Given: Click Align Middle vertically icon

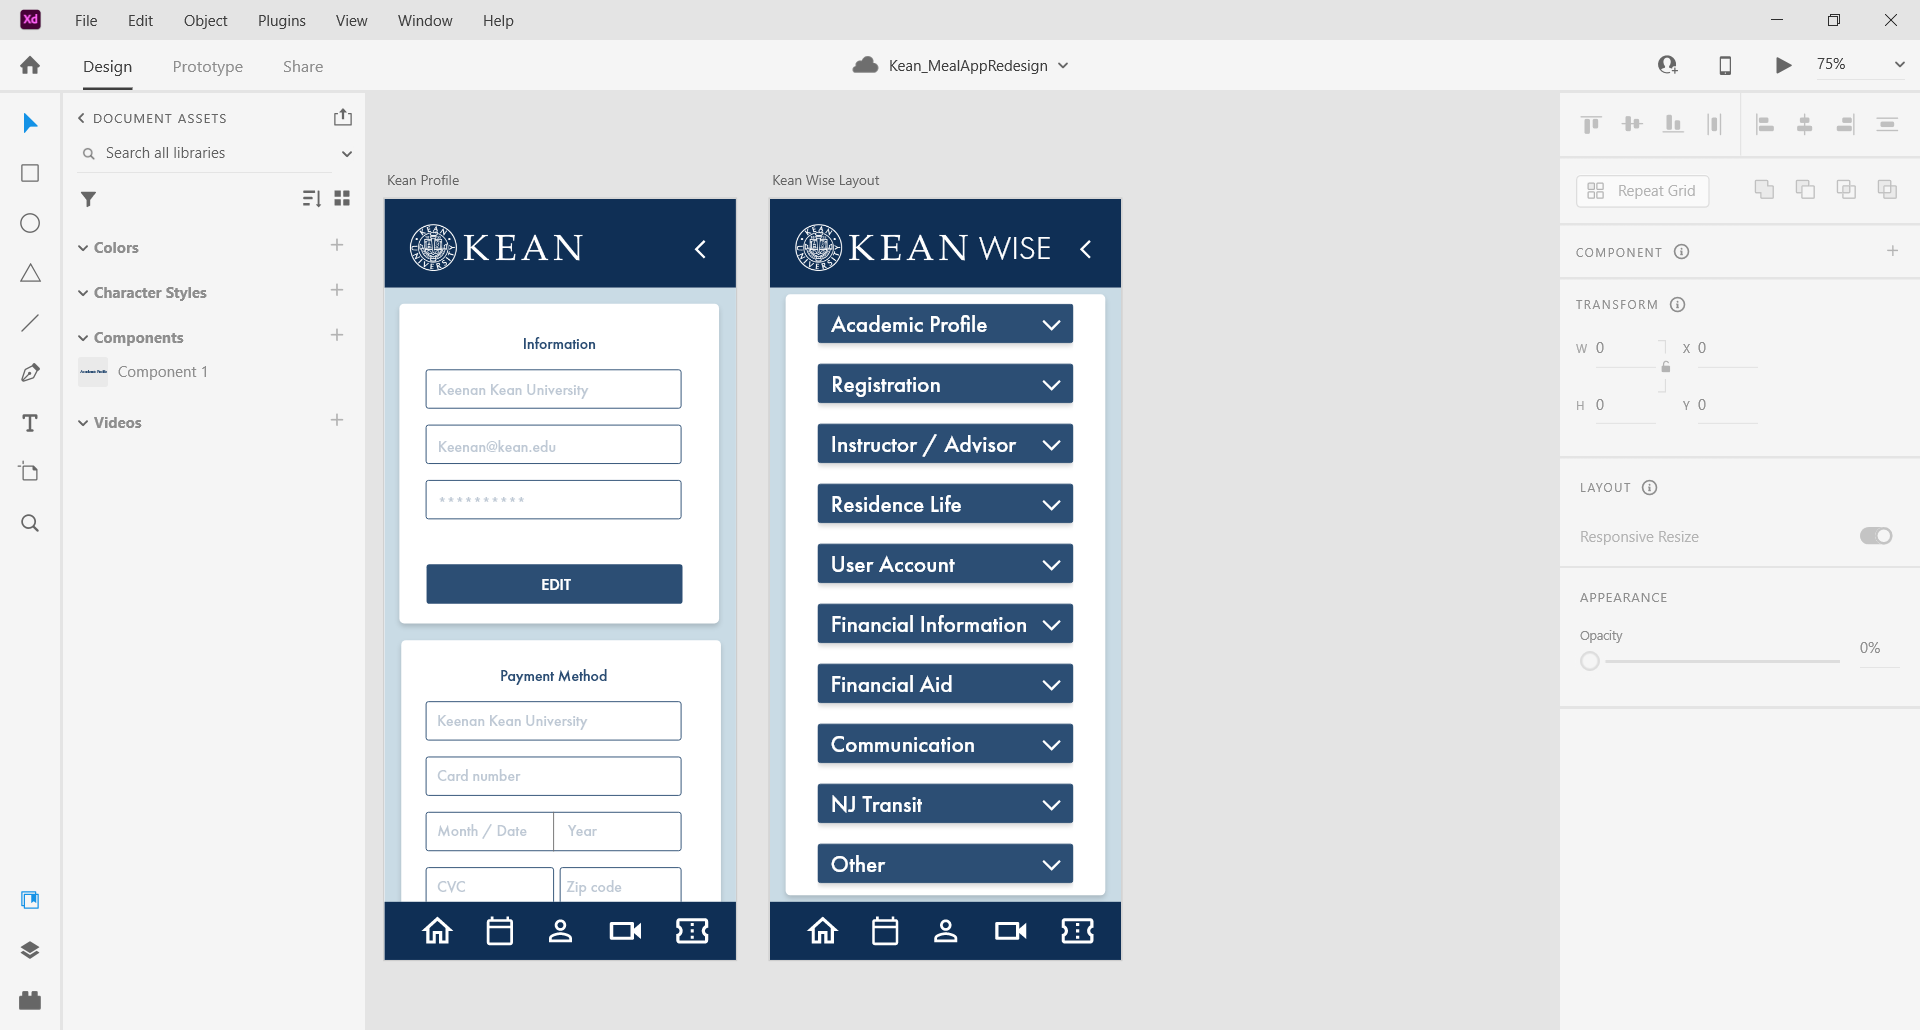Looking at the screenshot, I should click(1632, 124).
